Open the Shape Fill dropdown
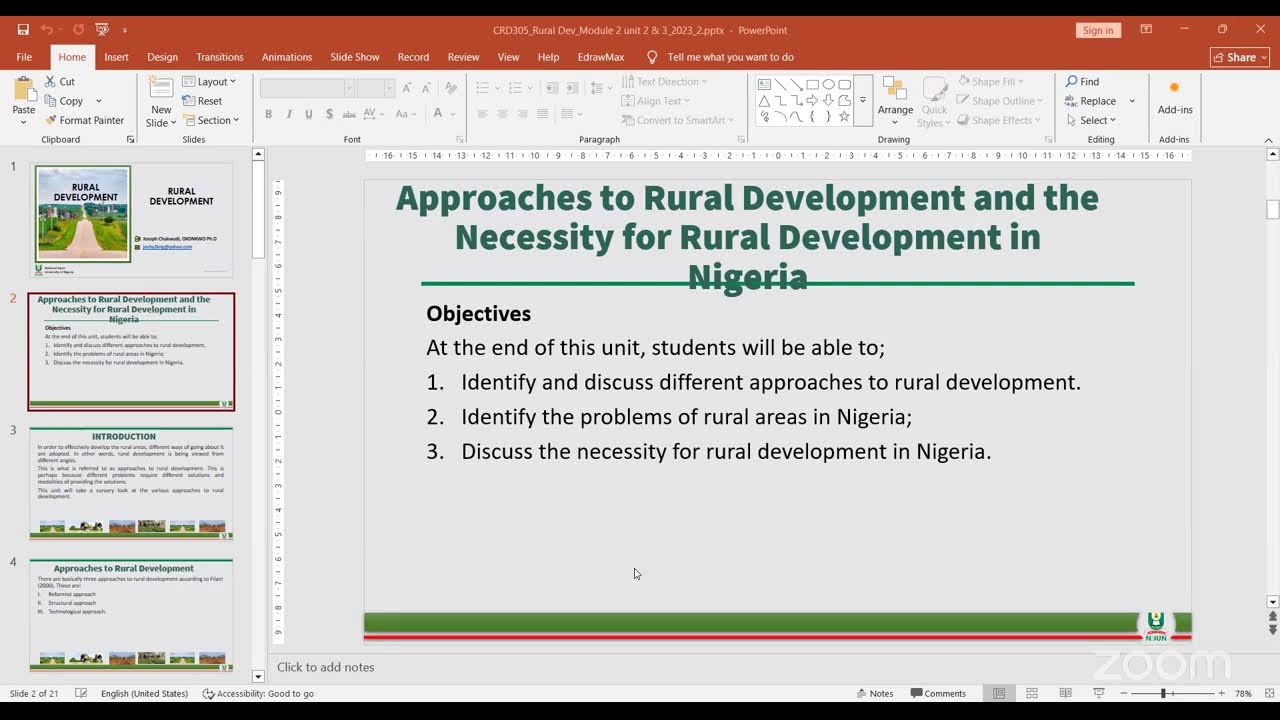 [x=990, y=81]
